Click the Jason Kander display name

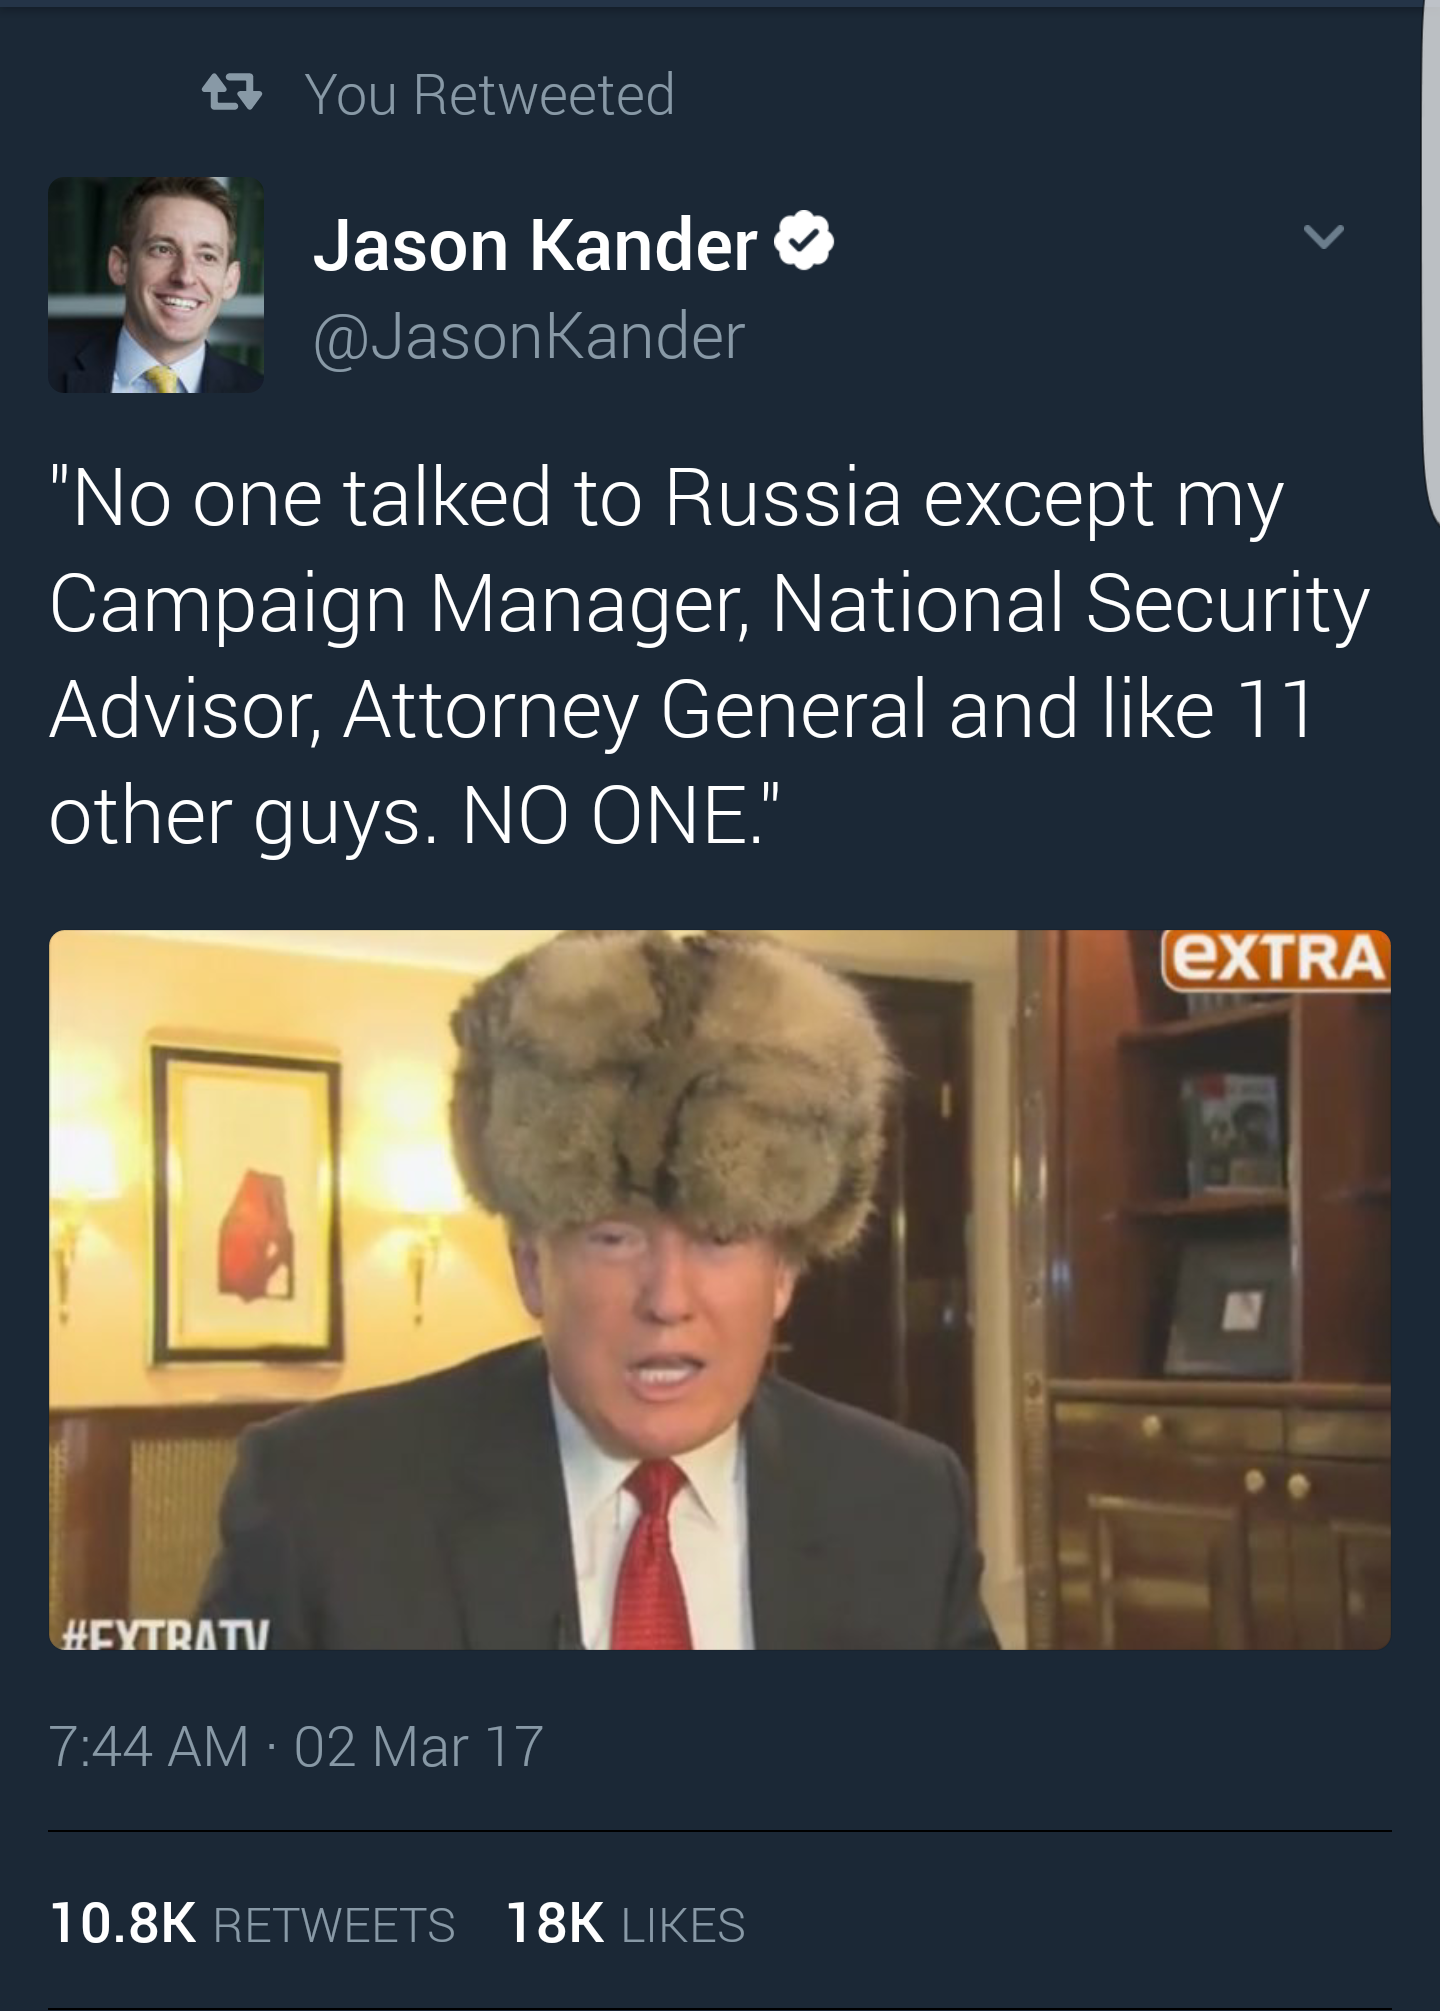535,246
